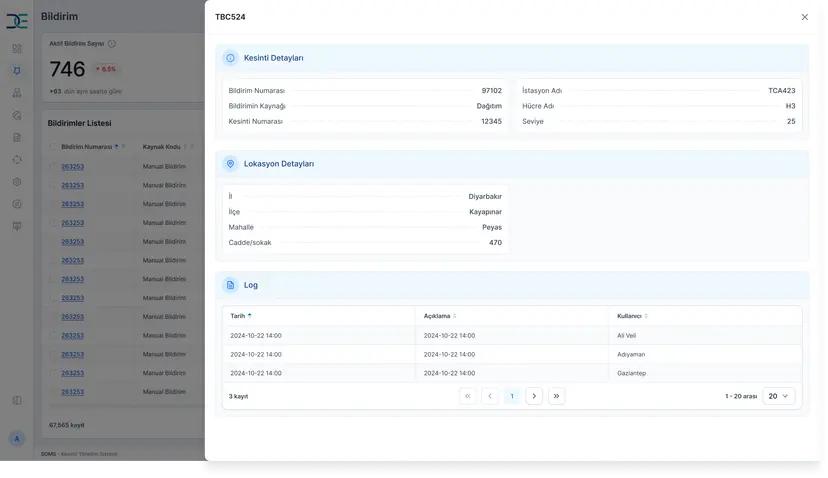Click the 1 - 20 arası range label
The image size is (828, 478).
tap(741, 396)
